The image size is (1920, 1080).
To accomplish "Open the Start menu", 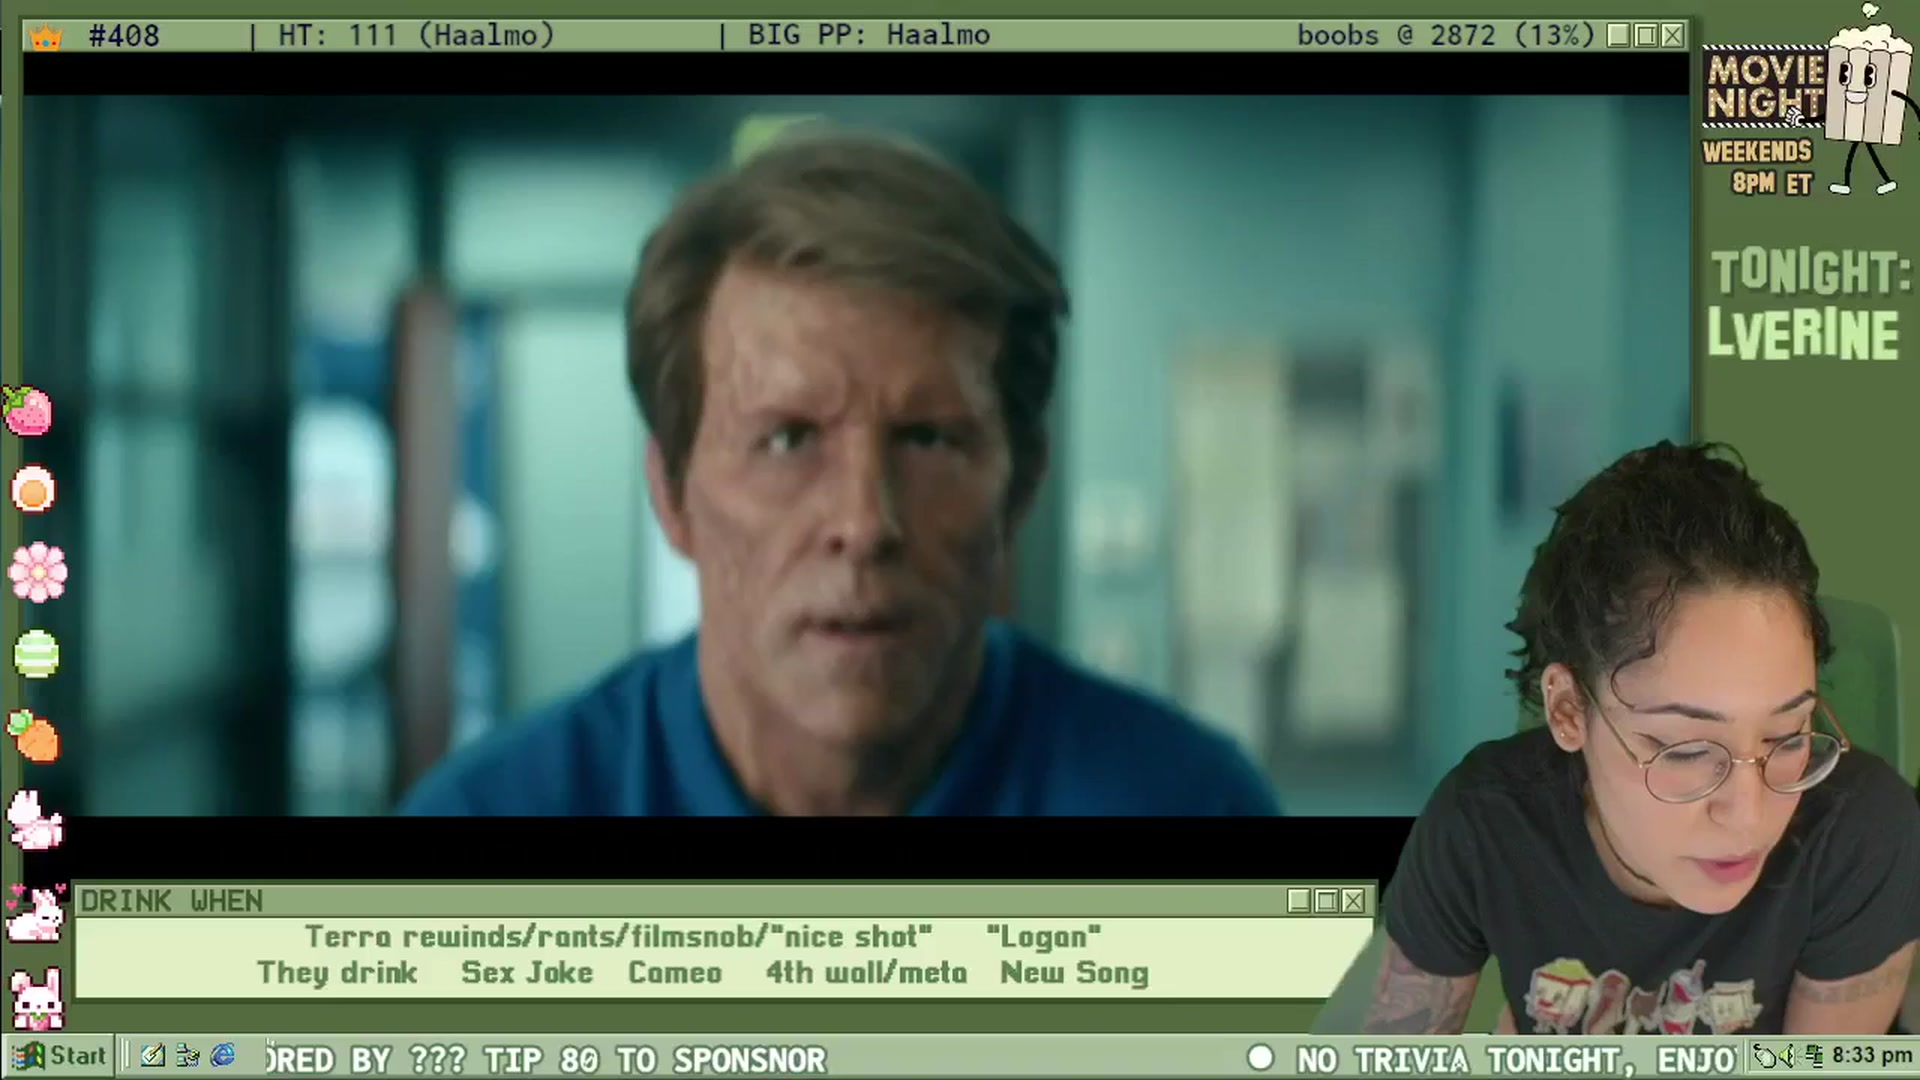I will click(60, 1055).
